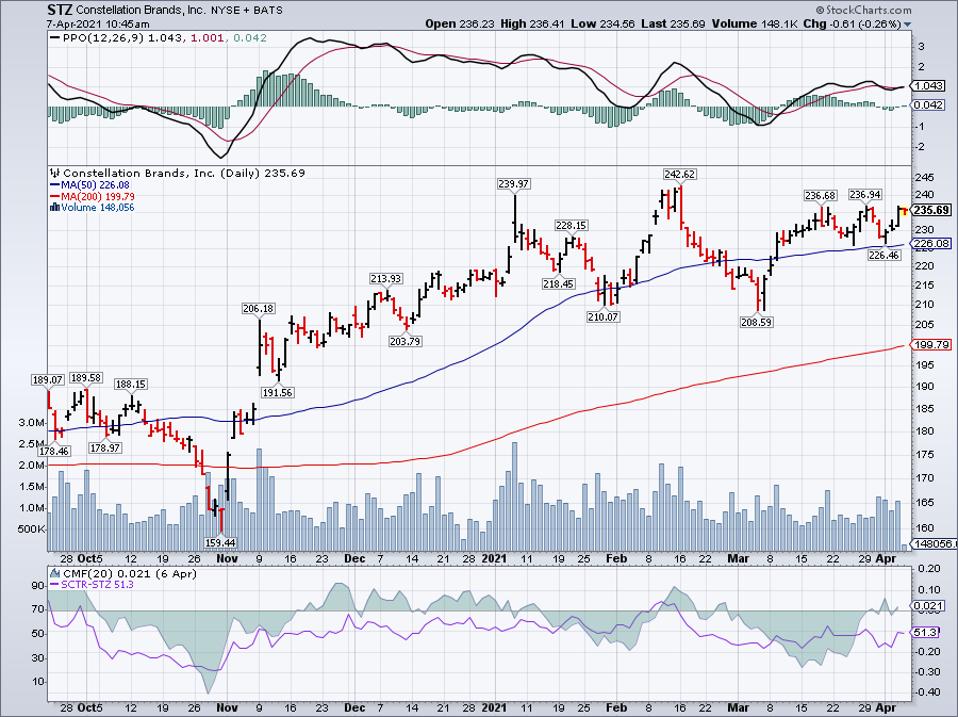Screen dimensions: 958x717
Task: Click the 188.15 price label
Action: point(131,384)
